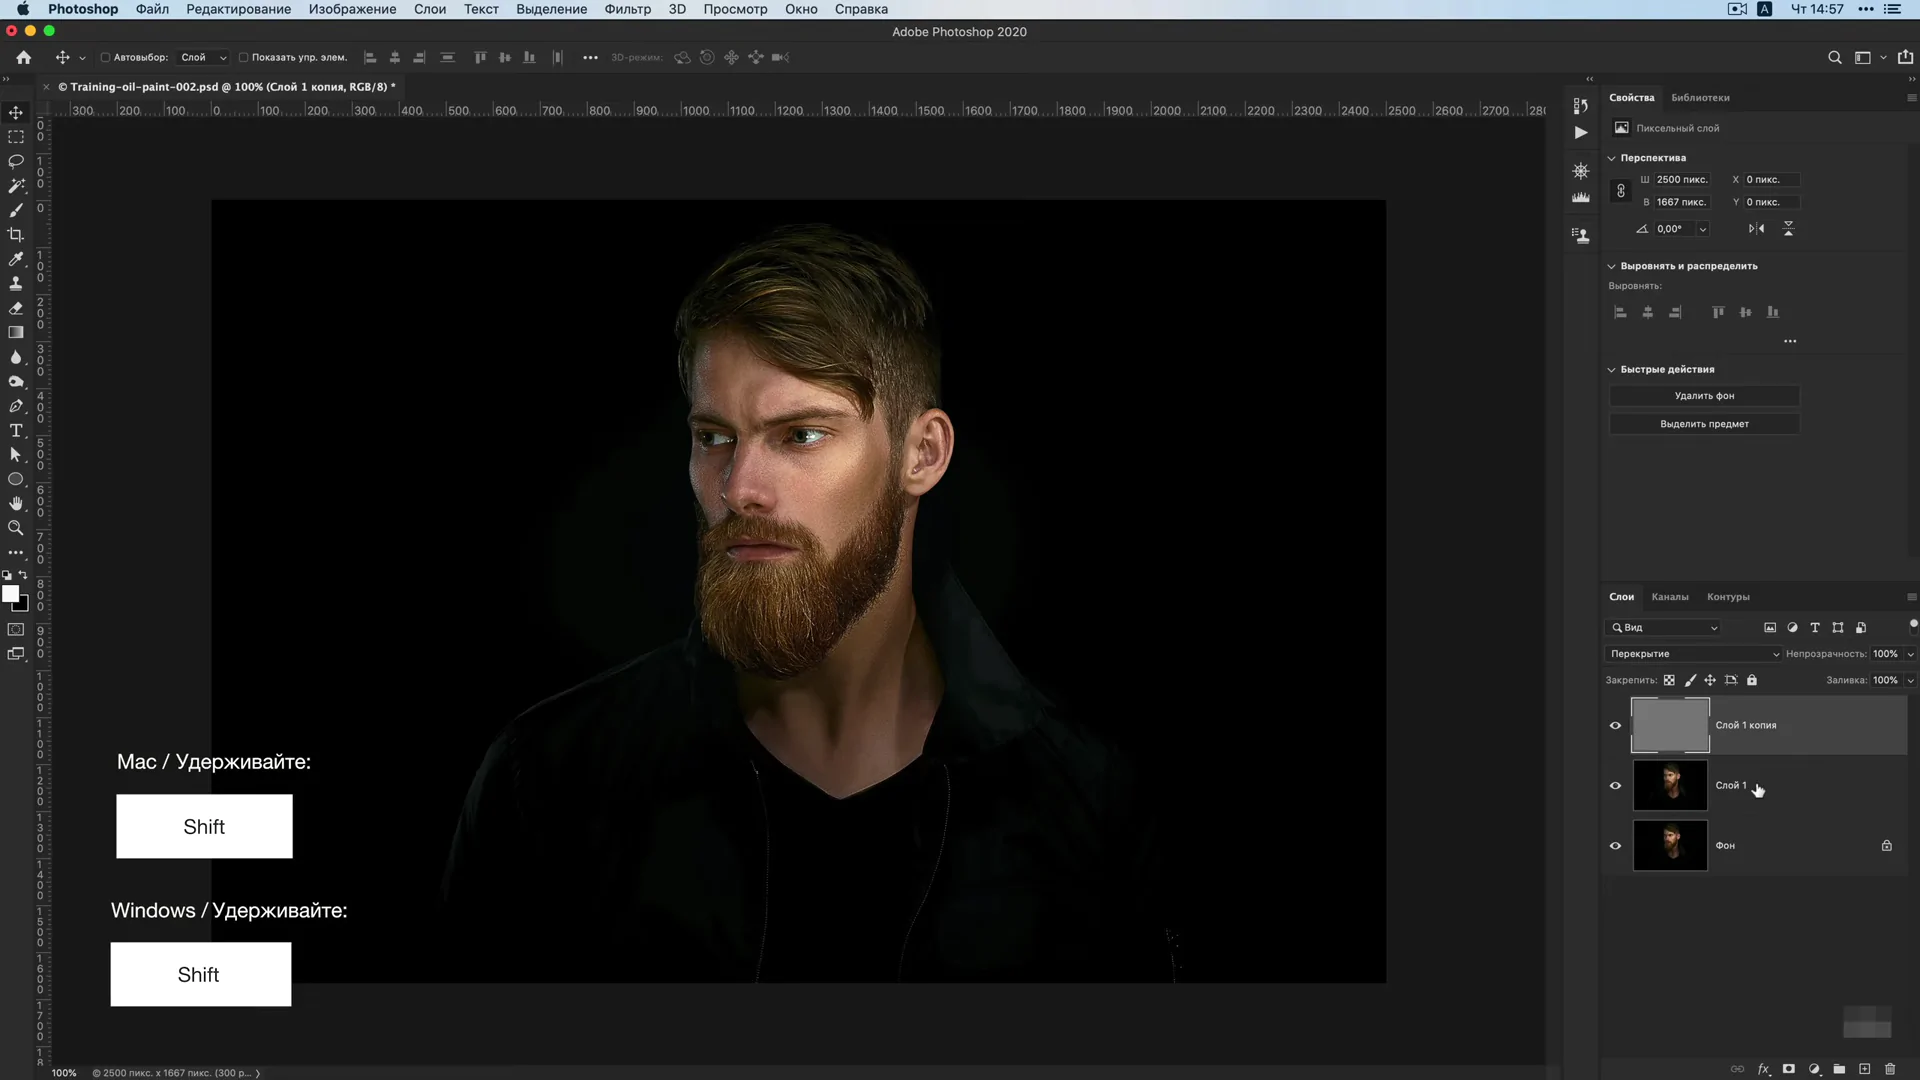
Task: Switch to the Каналы tab
Action: 1670,597
